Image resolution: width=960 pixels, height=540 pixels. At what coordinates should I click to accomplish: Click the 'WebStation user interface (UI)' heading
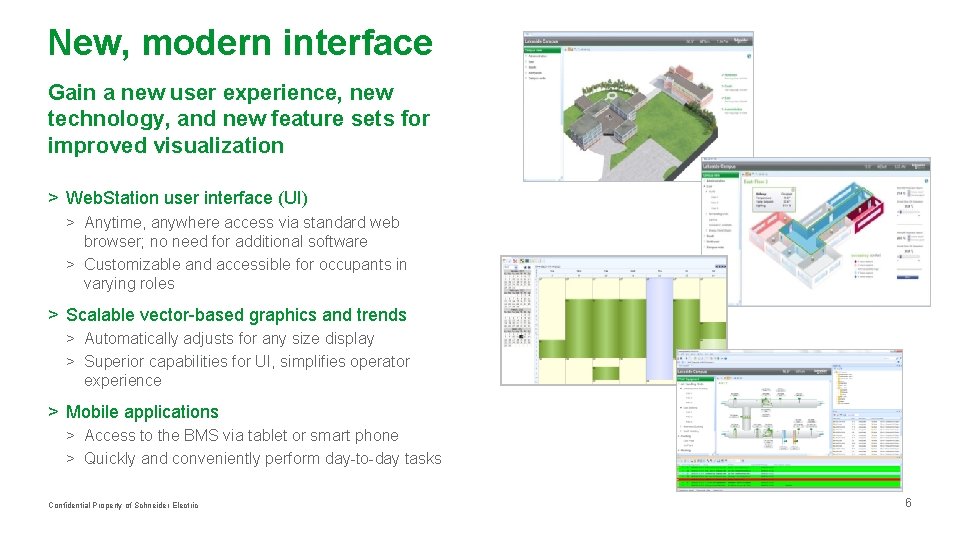point(186,198)
